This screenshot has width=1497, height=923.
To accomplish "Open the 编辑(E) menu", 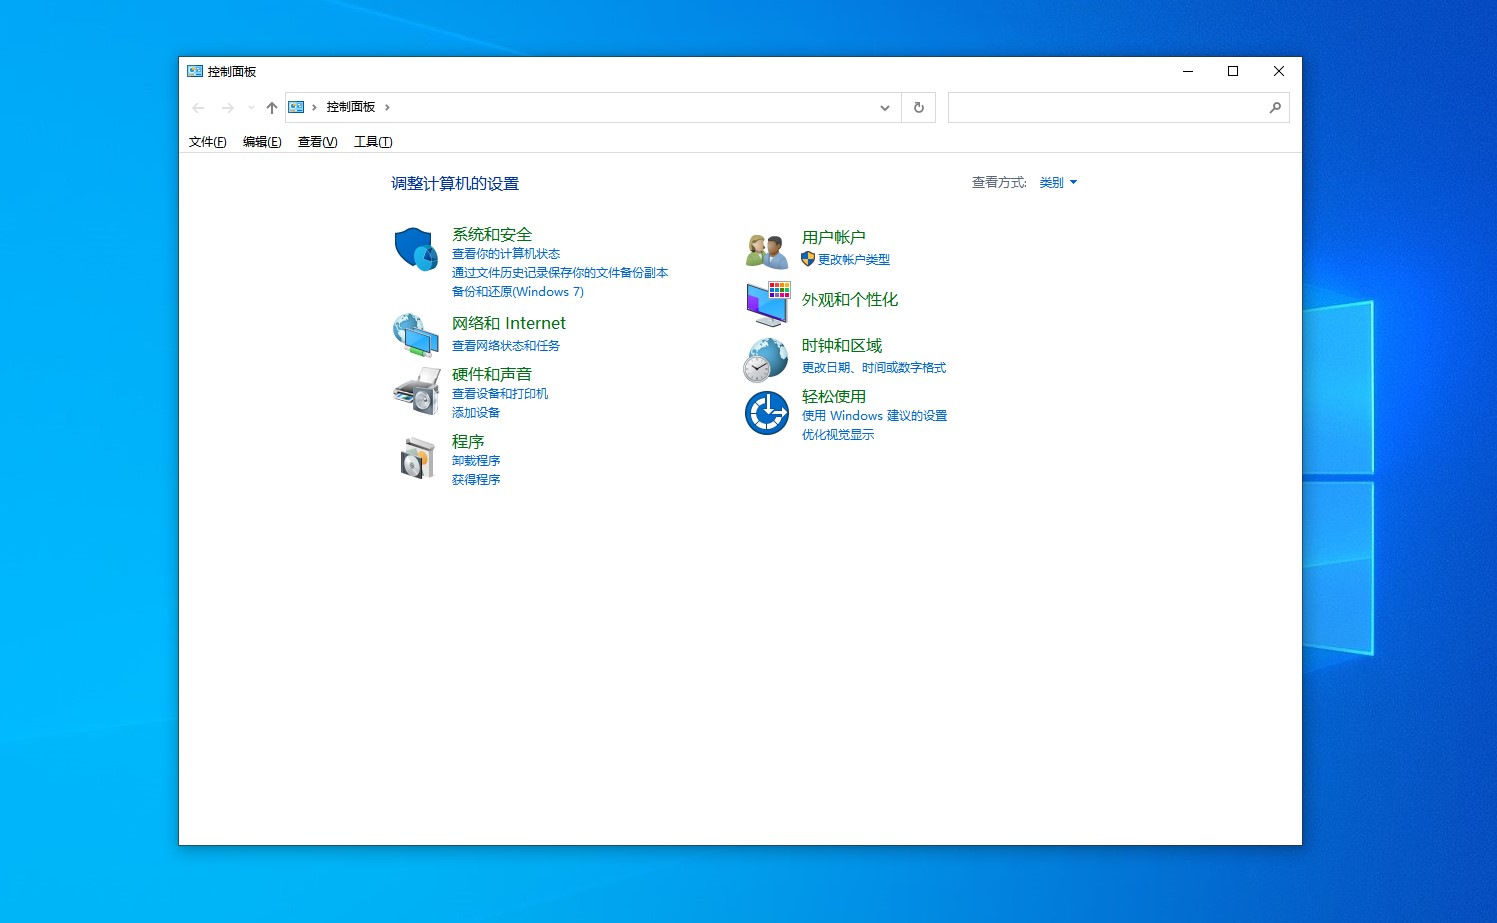I will (x=262, y=142).
